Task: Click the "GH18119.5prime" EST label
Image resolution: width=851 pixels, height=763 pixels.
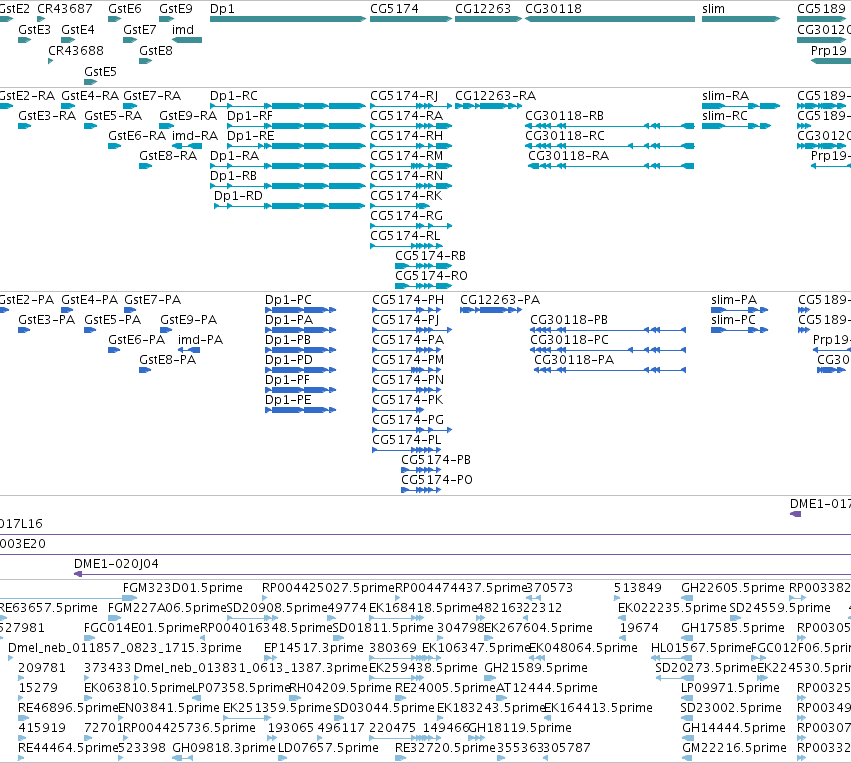Action: pyautogui.click(x=520, y=728)
